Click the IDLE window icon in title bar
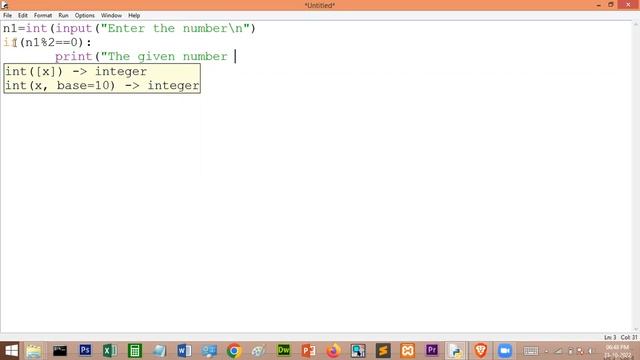The image size is (640, 360). tap(4, 5)
